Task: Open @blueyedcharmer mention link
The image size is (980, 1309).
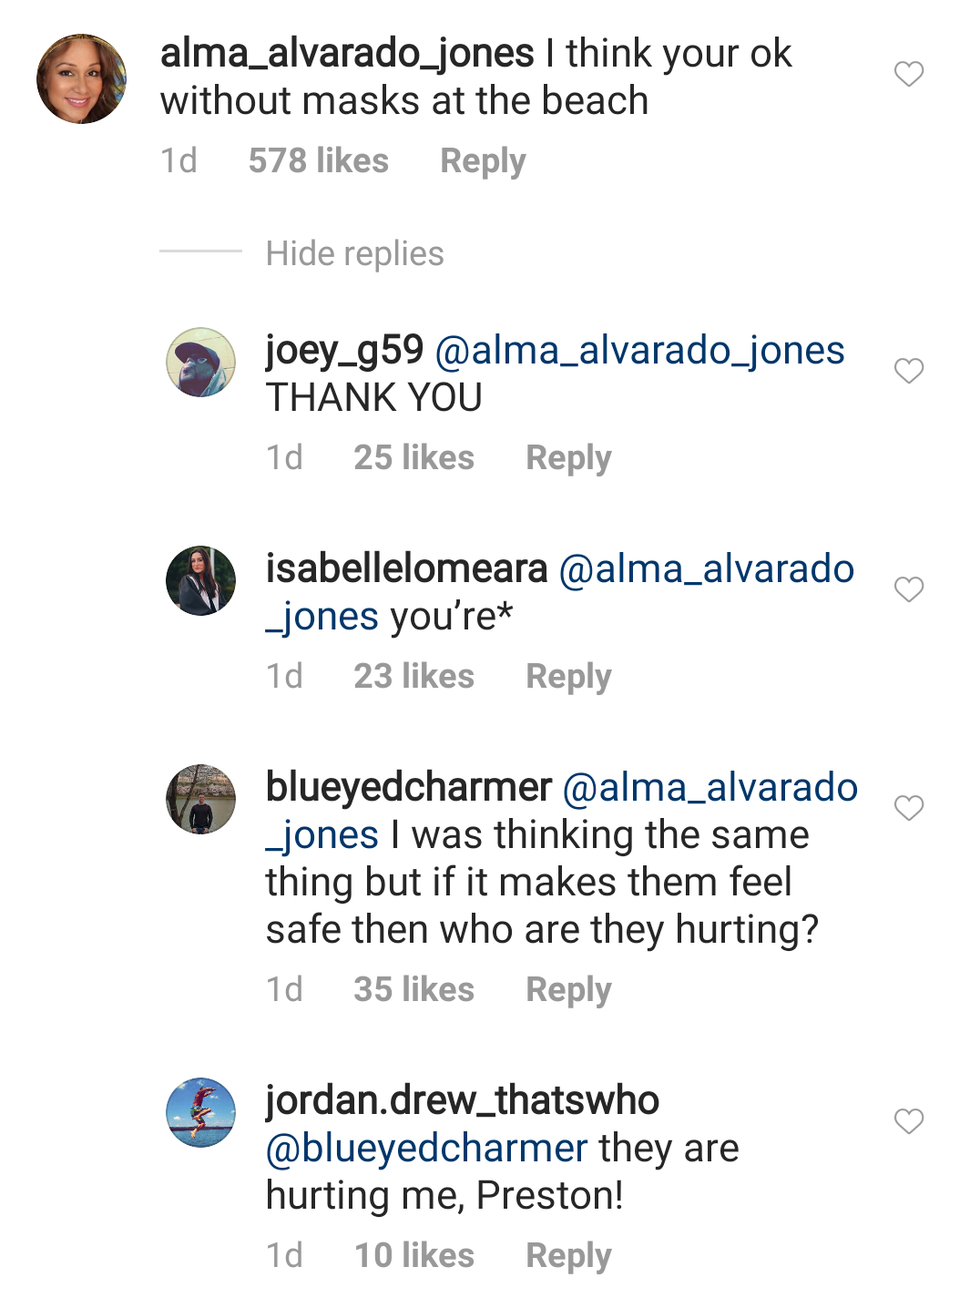Action: pyautogui.click(x=427, y=1148)
